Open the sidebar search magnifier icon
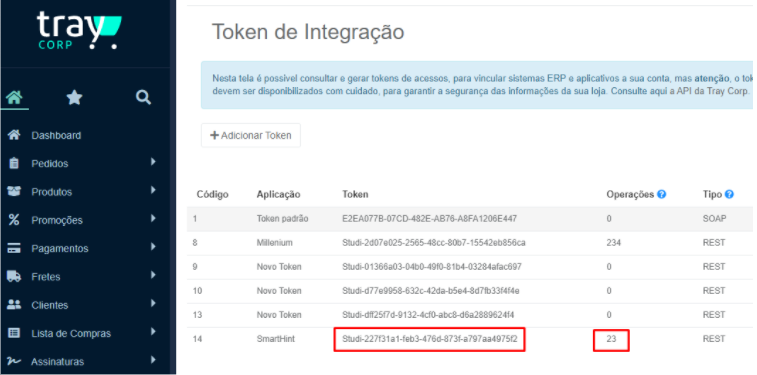 143,98
